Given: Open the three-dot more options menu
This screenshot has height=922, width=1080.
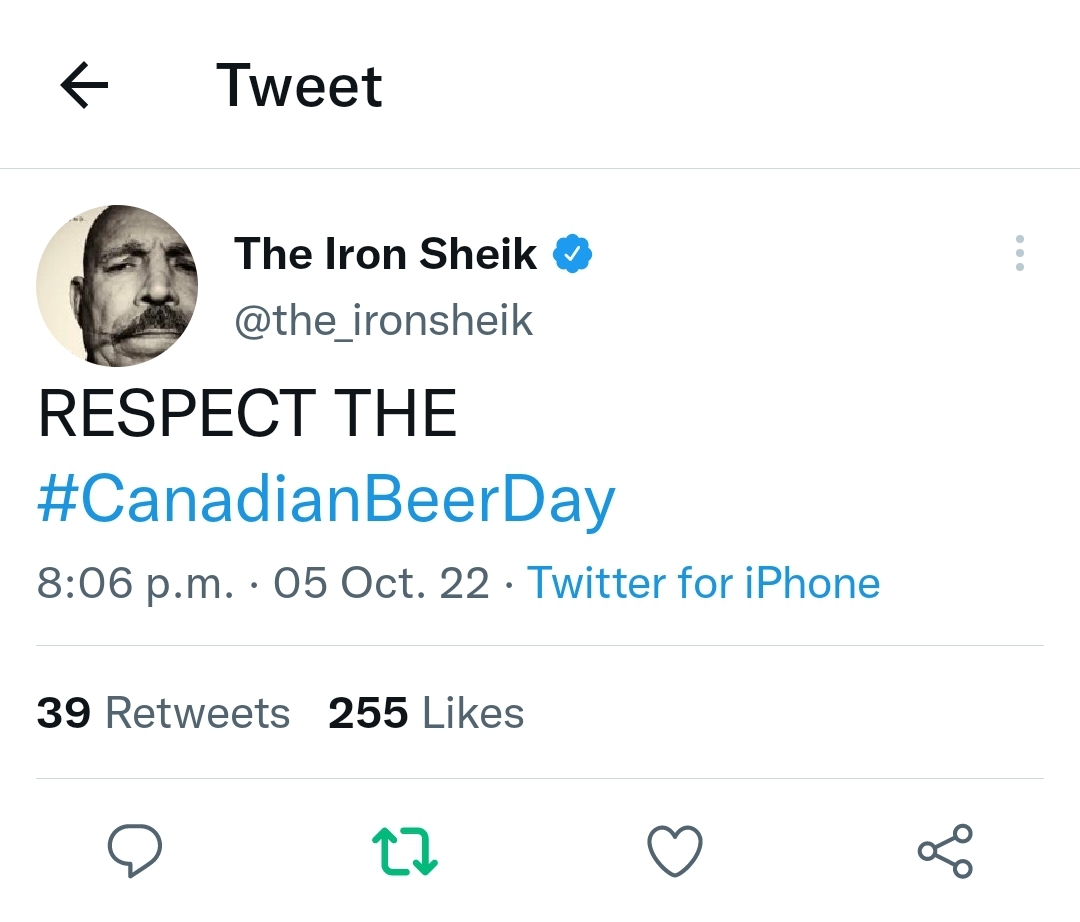Looking at the screenshot, I should [x=1019, y=253].
